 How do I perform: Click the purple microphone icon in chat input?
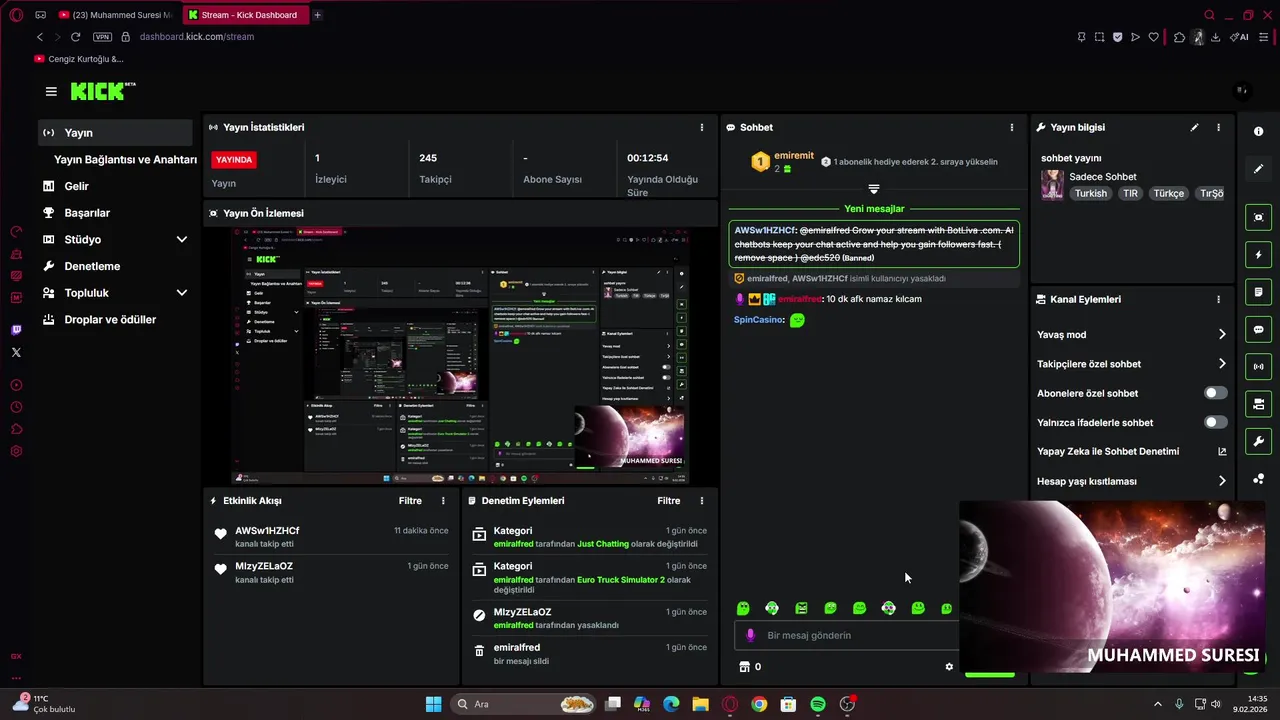[750, 635]
